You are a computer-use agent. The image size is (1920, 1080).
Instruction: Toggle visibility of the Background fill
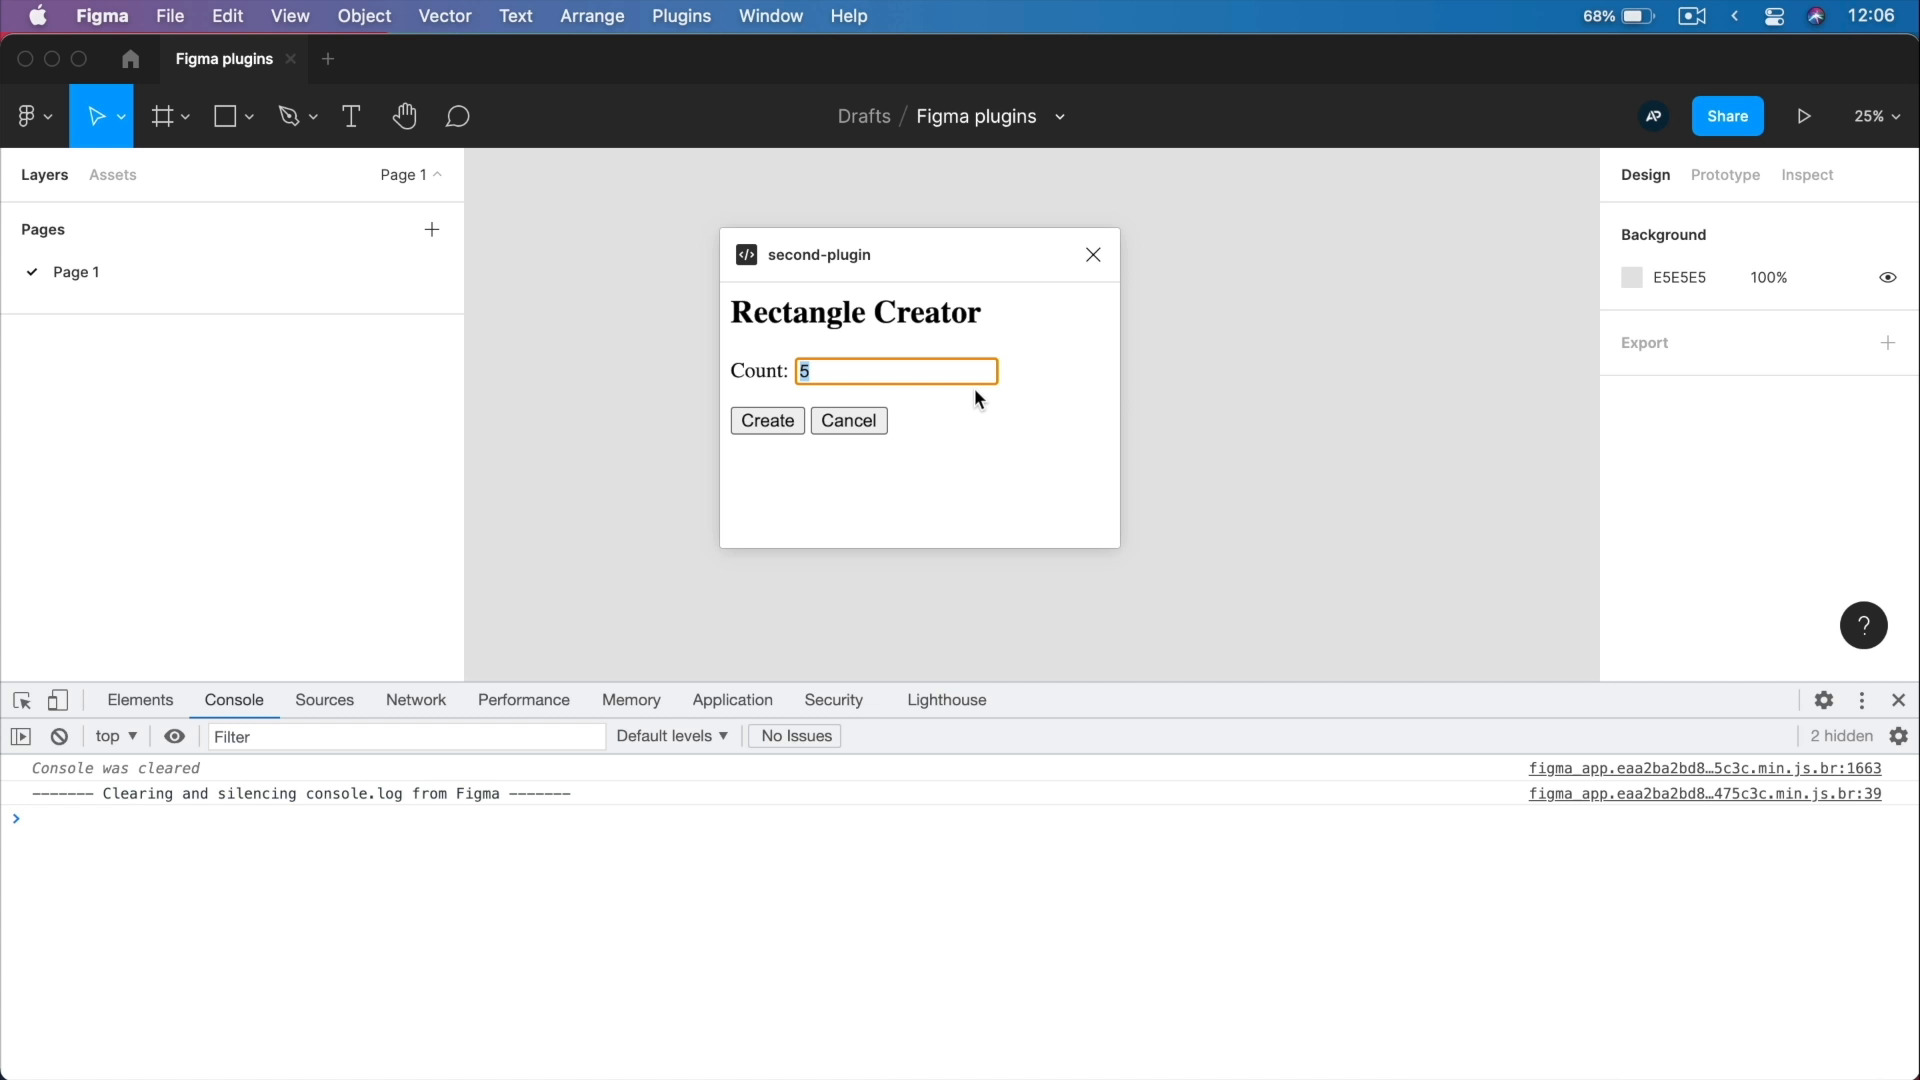click(x=1889, y=277)
